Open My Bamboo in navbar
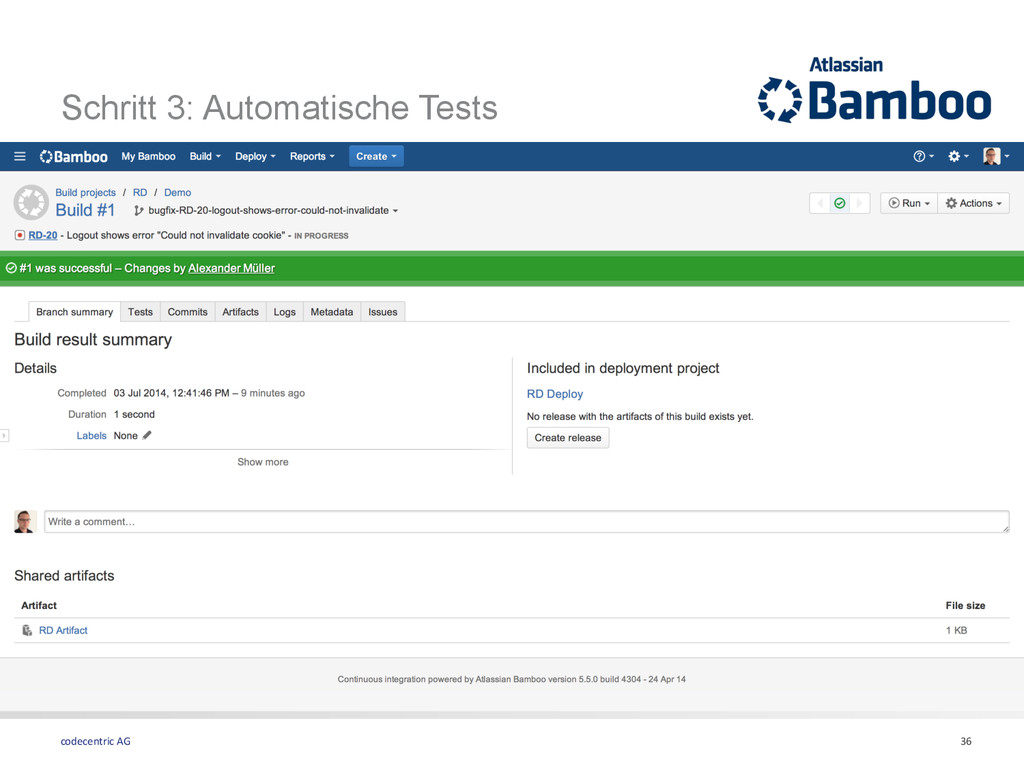This screenshot has width=1024, height=768. [148, 157]
